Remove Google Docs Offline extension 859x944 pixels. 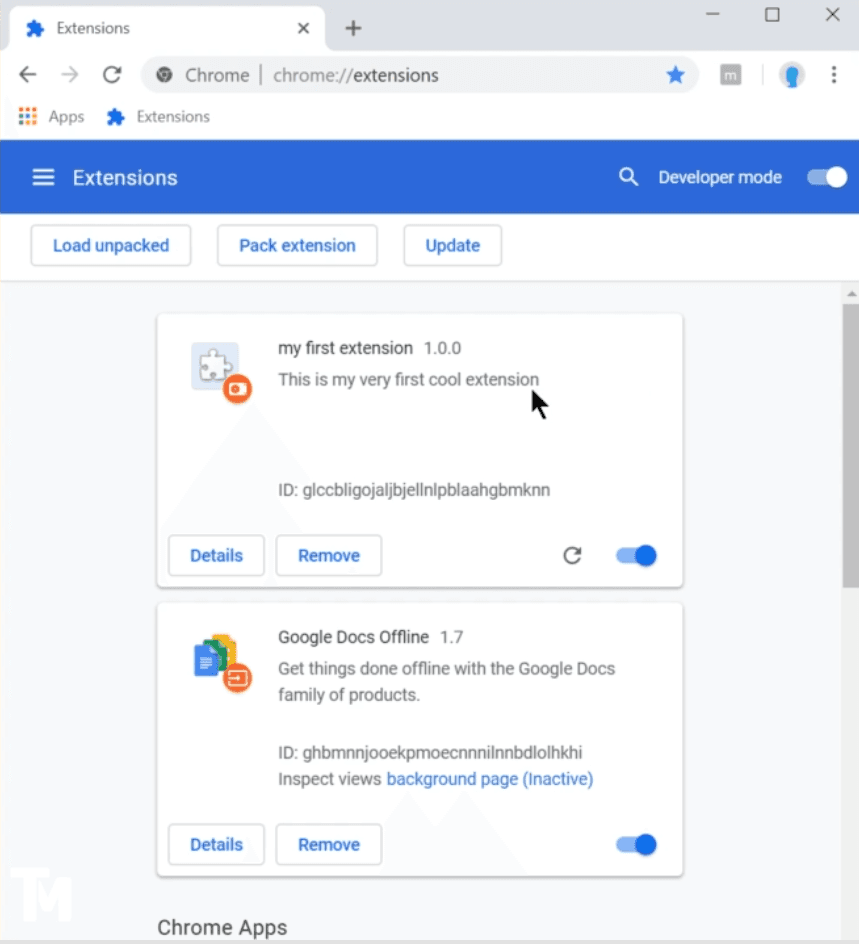tap(329, 845)
